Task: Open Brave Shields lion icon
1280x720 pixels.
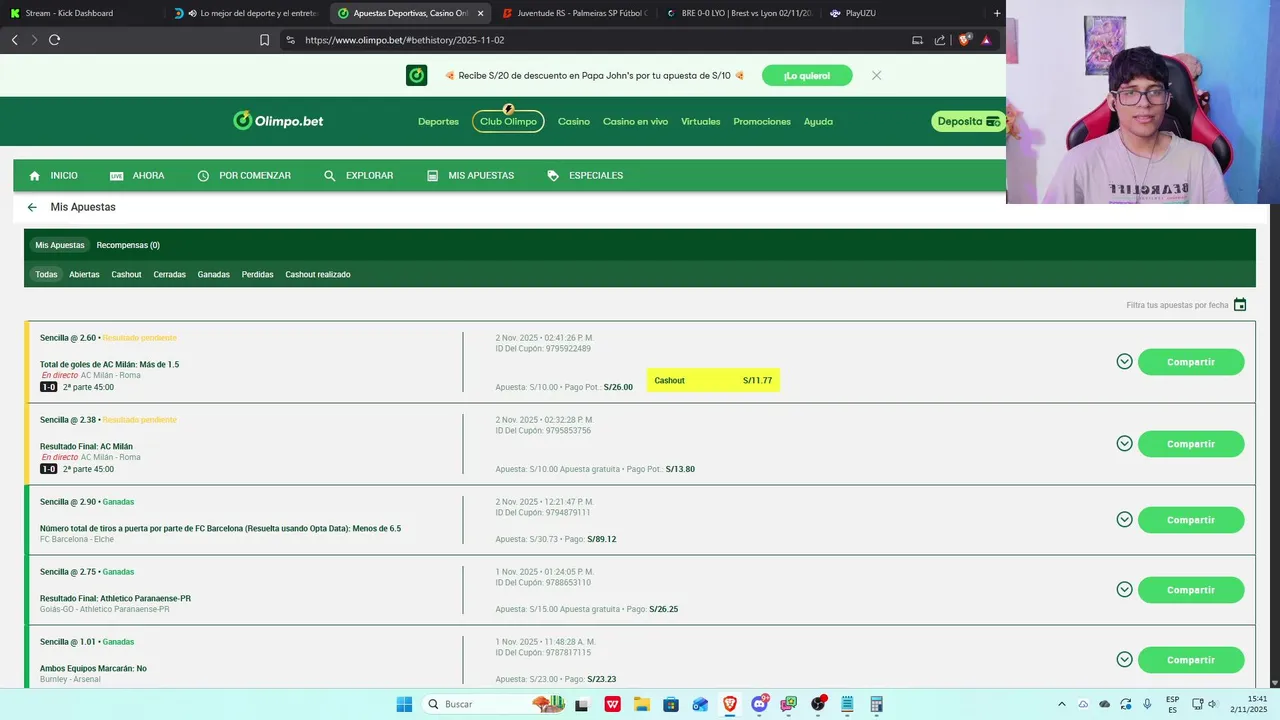Action: coord(965,40)
